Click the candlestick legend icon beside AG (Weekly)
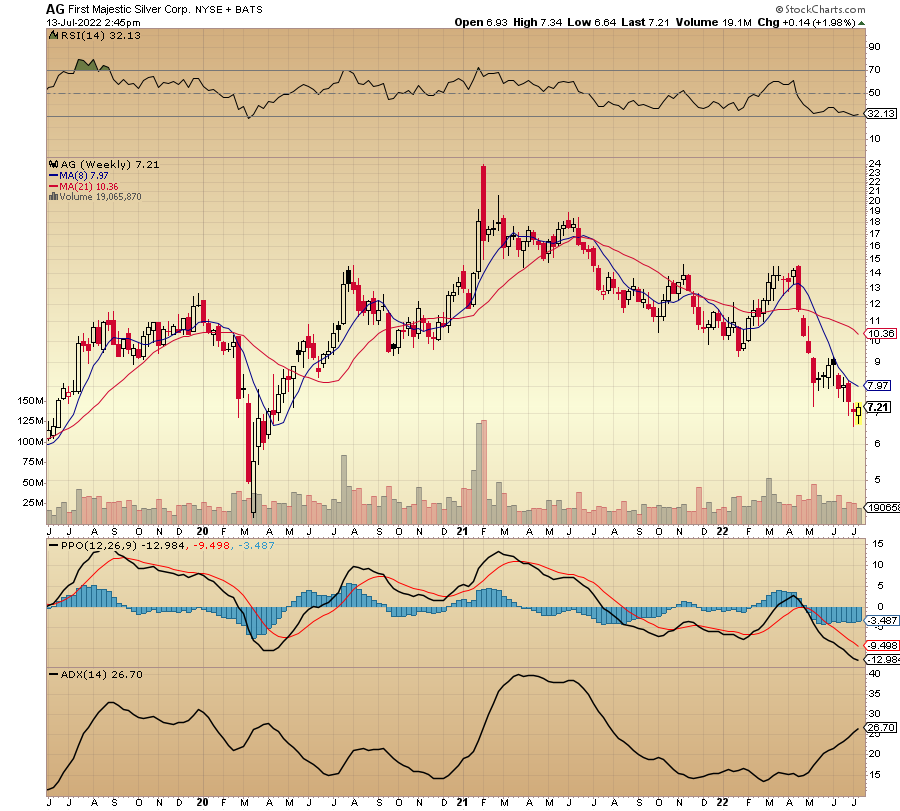Viewport: 900px width, 811px height. point(53,164)
